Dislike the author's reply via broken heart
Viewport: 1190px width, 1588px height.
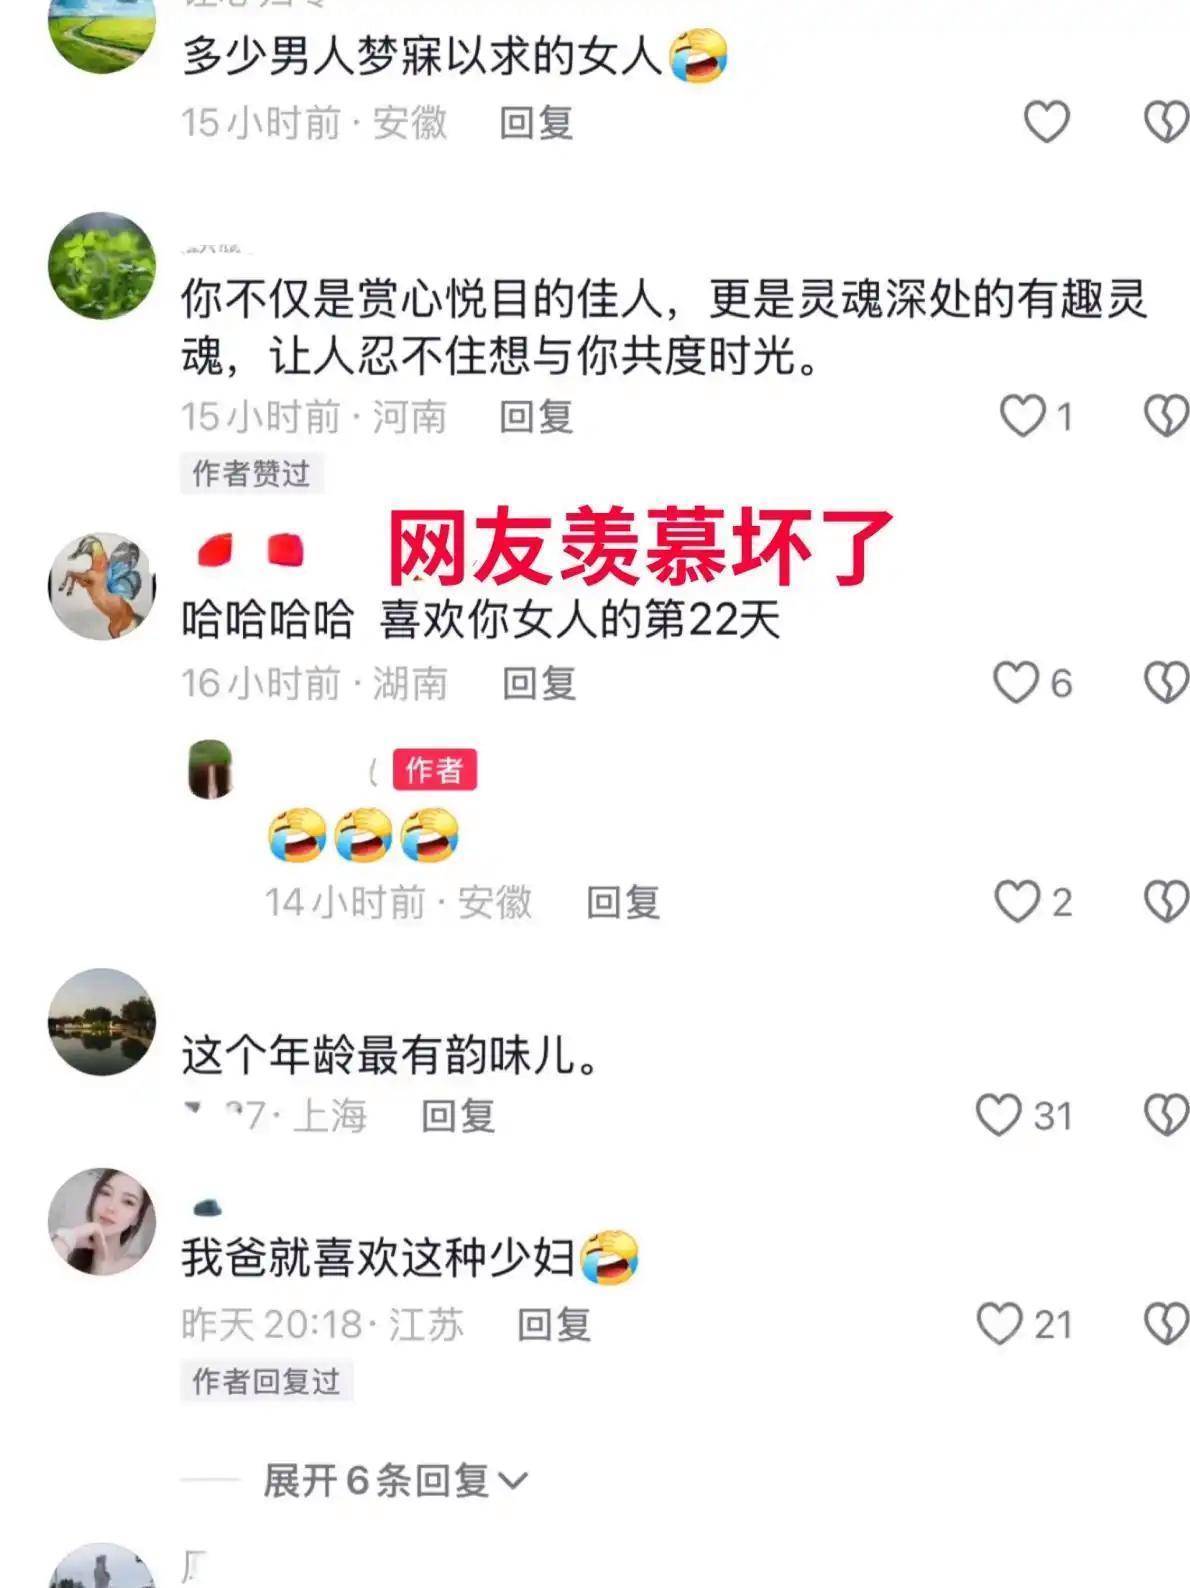tap(1166, 901)
